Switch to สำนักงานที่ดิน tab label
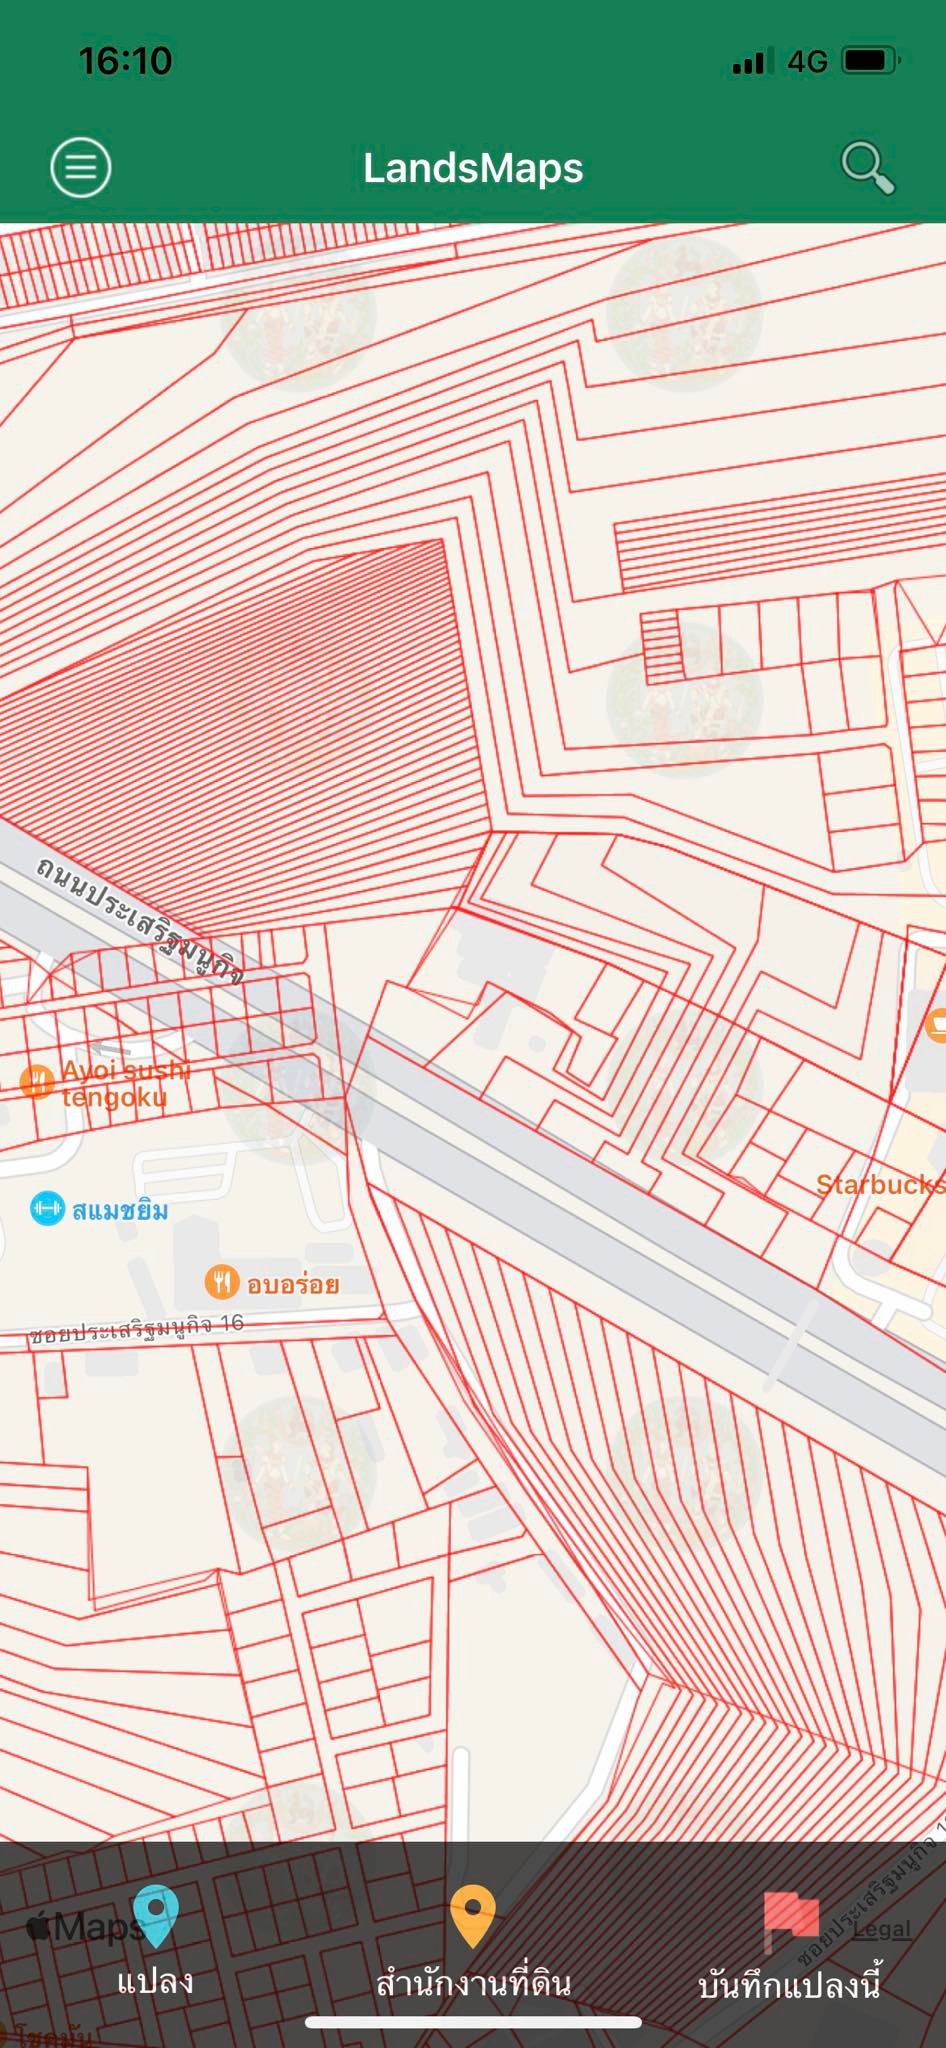 [473, 1982]
